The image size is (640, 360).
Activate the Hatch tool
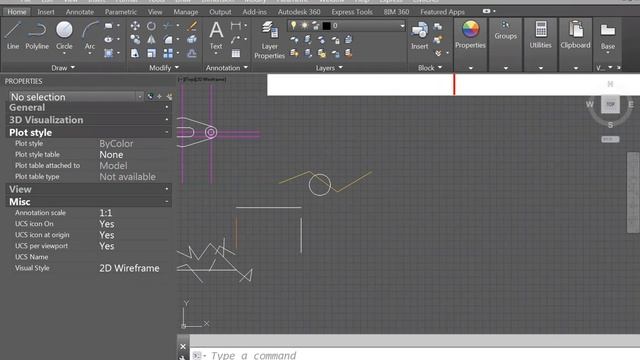click(109, 53)
